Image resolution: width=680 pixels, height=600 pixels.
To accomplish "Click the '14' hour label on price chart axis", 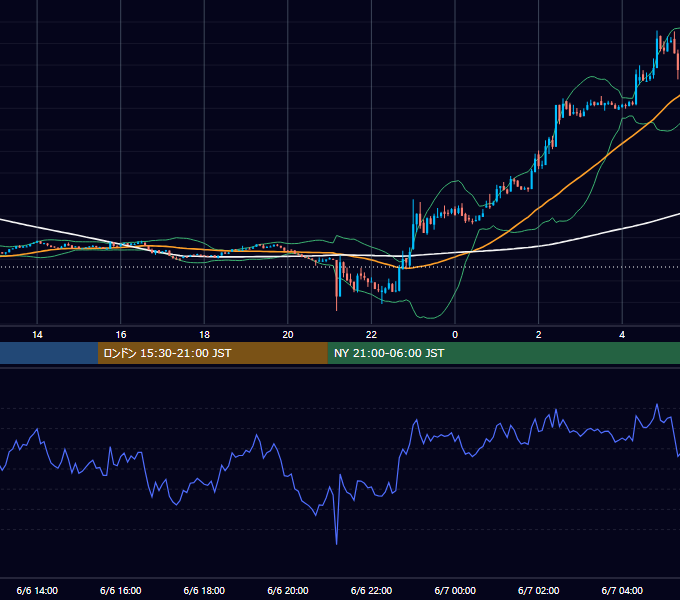I will pyautogui.click(x=37, y=335).
